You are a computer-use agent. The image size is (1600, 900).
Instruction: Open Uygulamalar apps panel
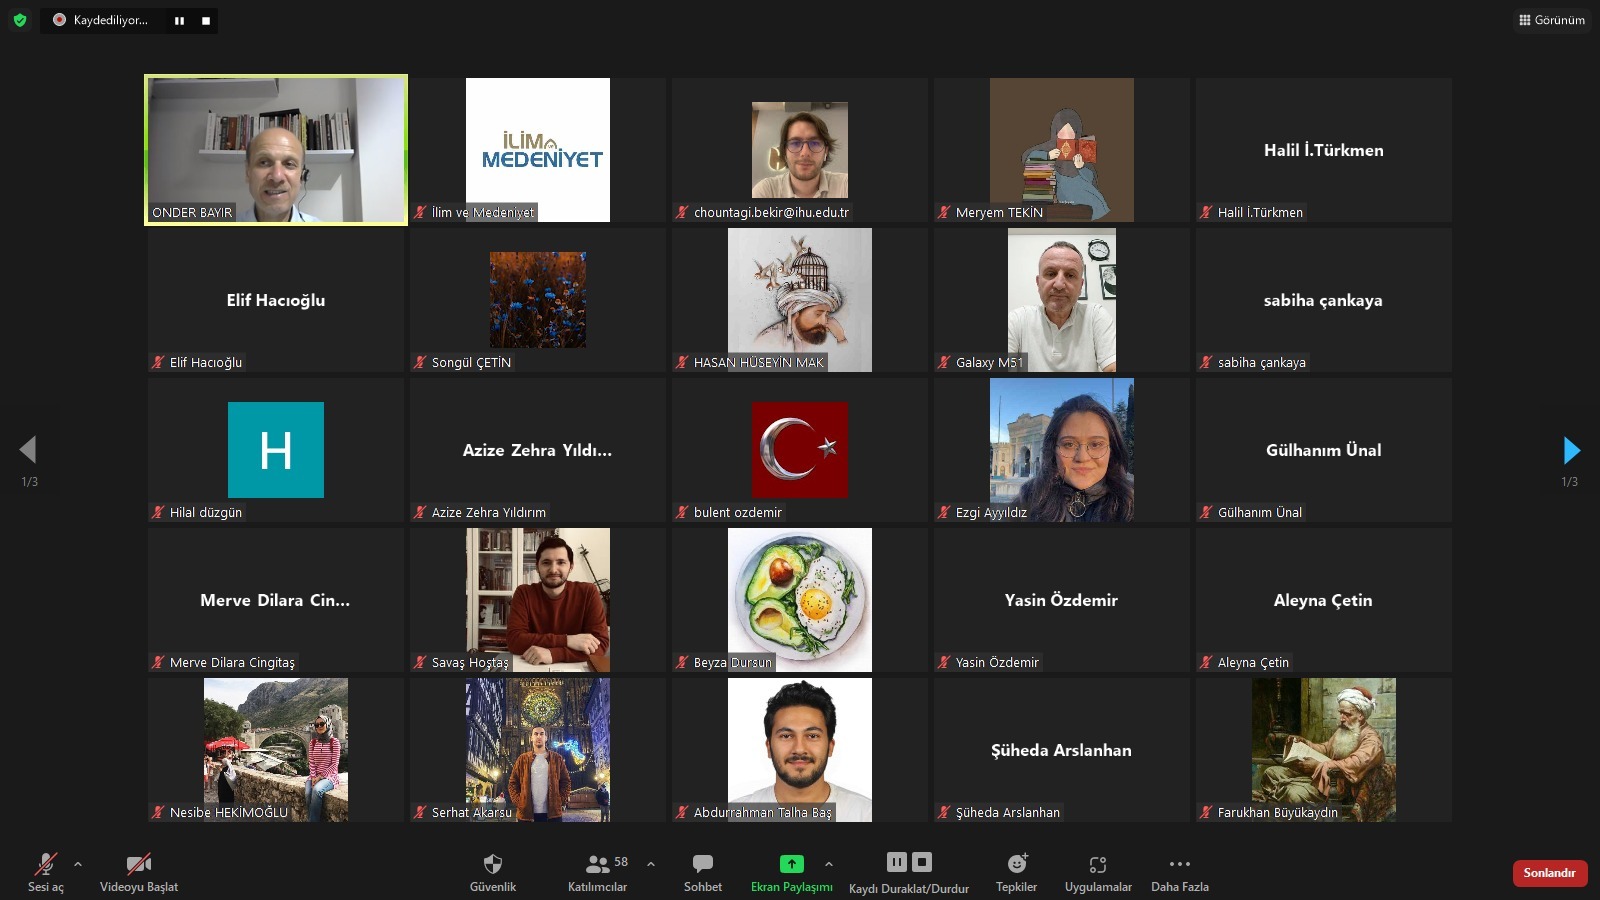click(x=1098, y=871)
